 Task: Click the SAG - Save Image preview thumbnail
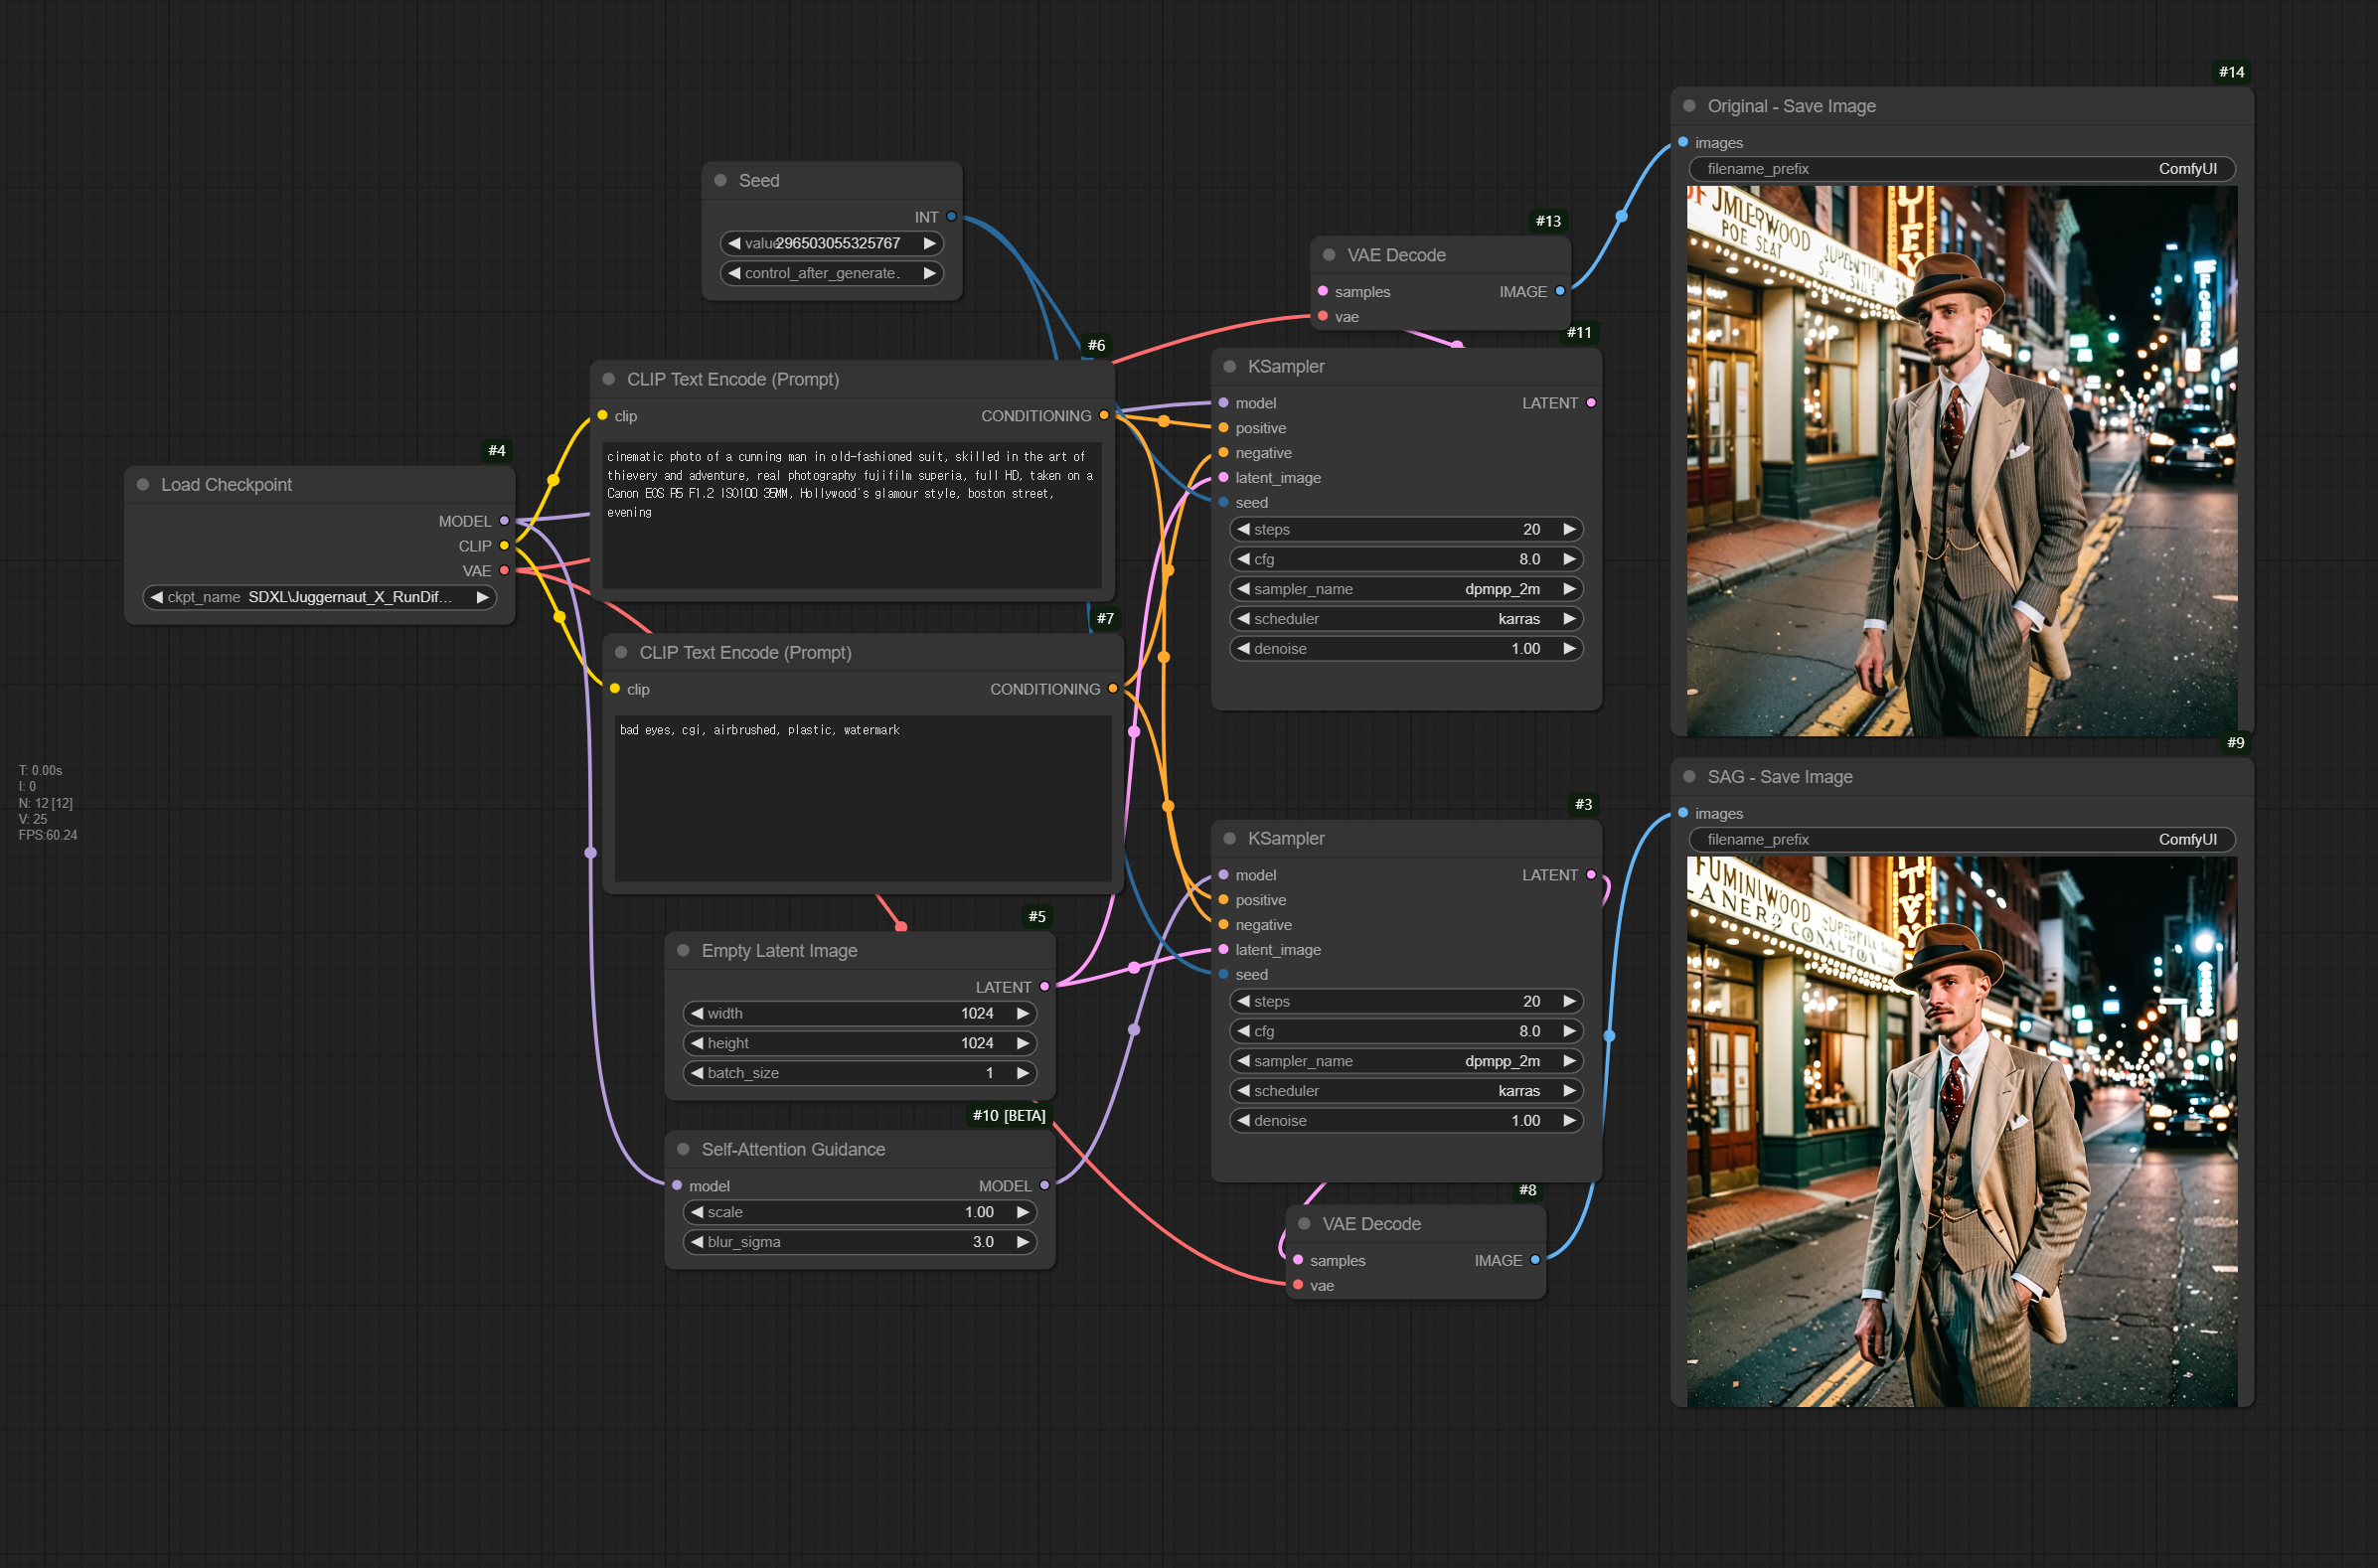(1961, 1131)
